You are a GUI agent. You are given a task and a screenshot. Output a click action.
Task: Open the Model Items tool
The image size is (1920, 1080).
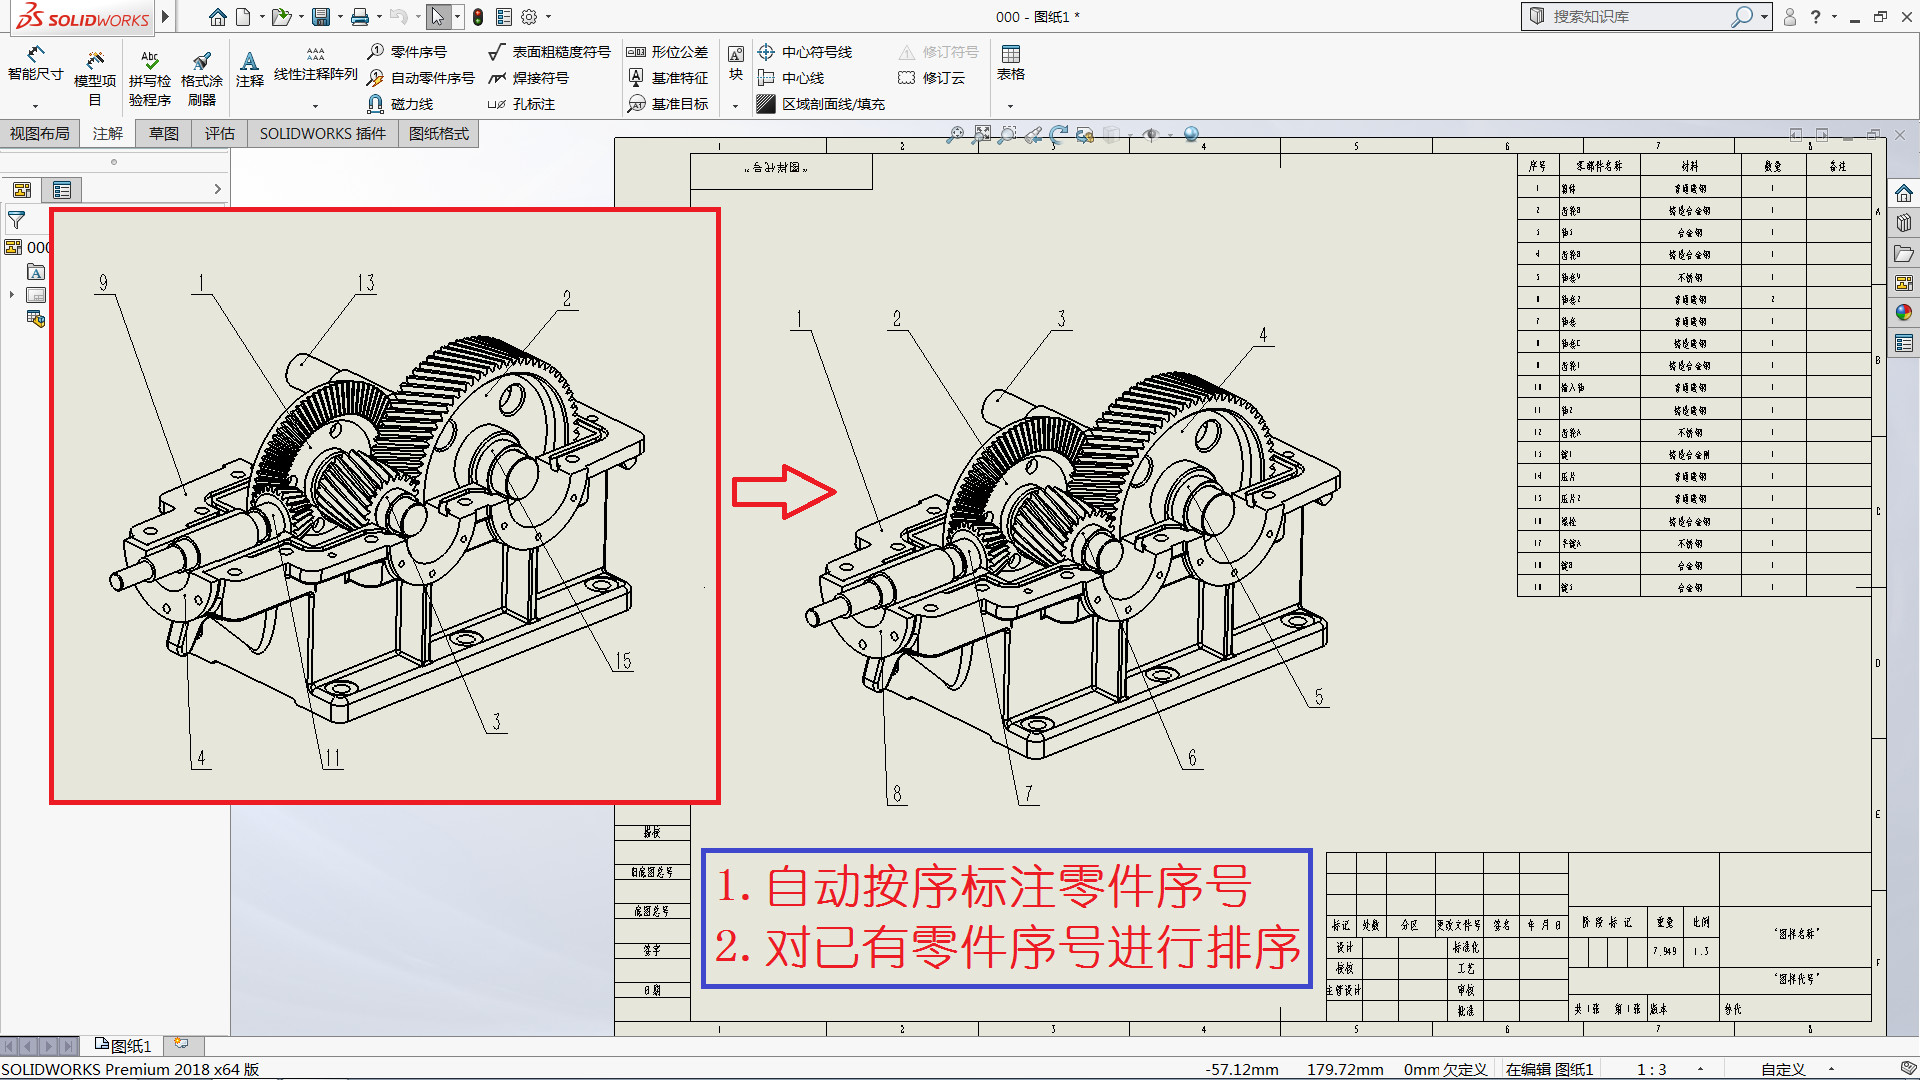(95, 78)
